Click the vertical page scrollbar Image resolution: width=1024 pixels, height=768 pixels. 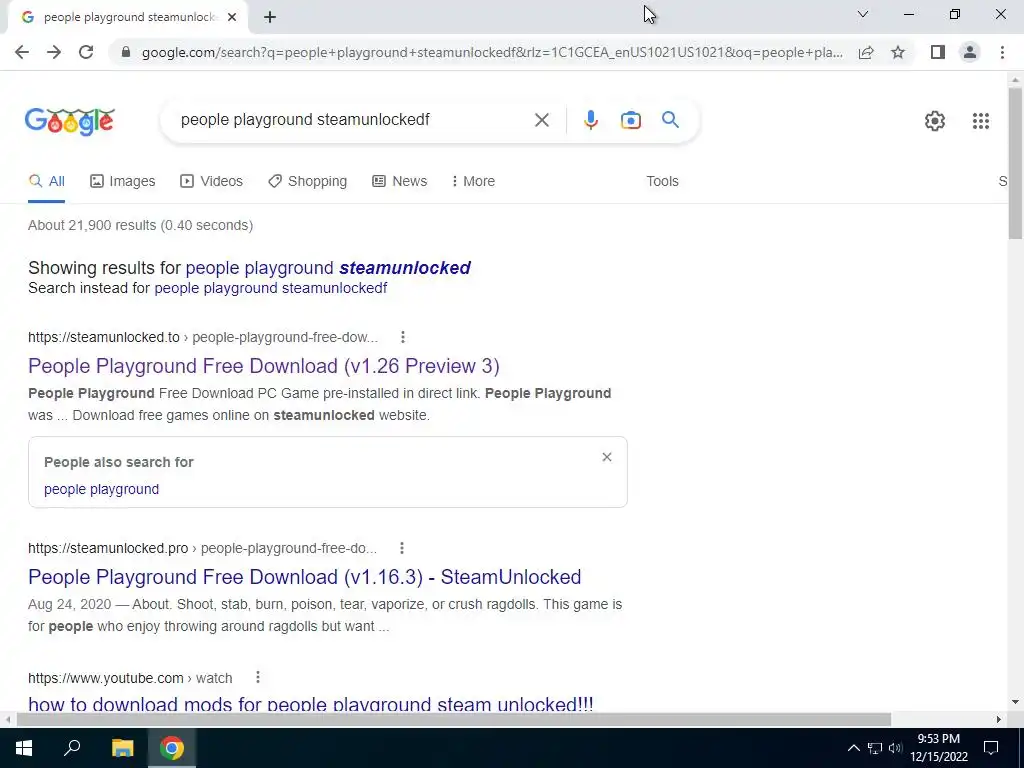coord(1015,163)
